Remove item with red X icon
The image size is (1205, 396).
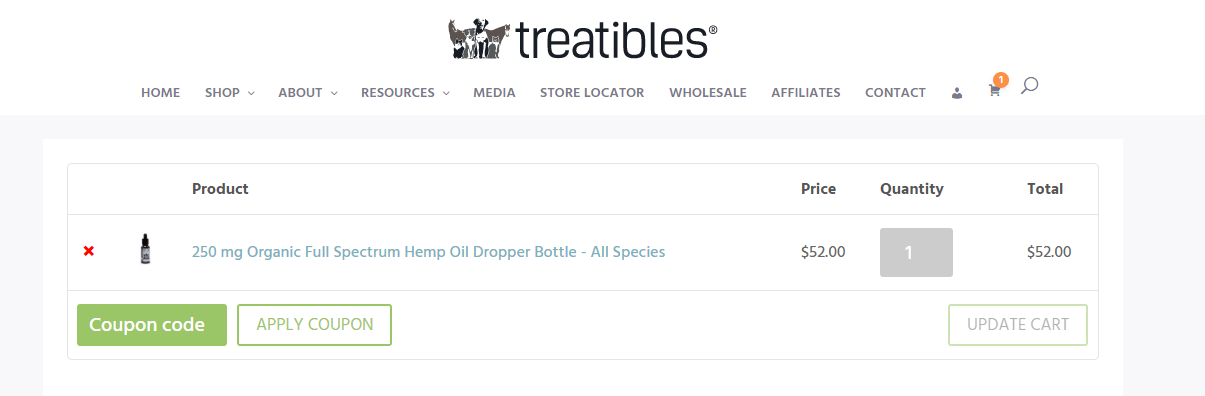click(89, 251)
